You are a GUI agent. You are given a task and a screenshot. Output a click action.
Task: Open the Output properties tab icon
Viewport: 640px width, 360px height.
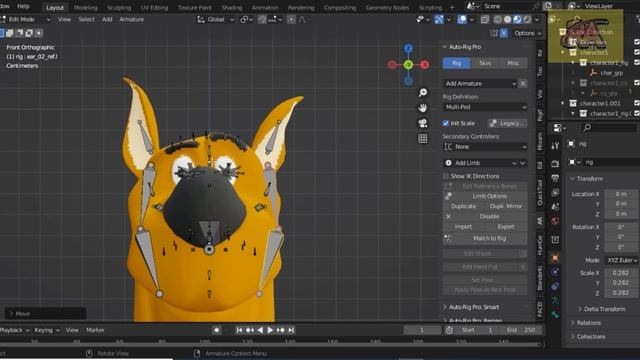click(x=555, y=178)
